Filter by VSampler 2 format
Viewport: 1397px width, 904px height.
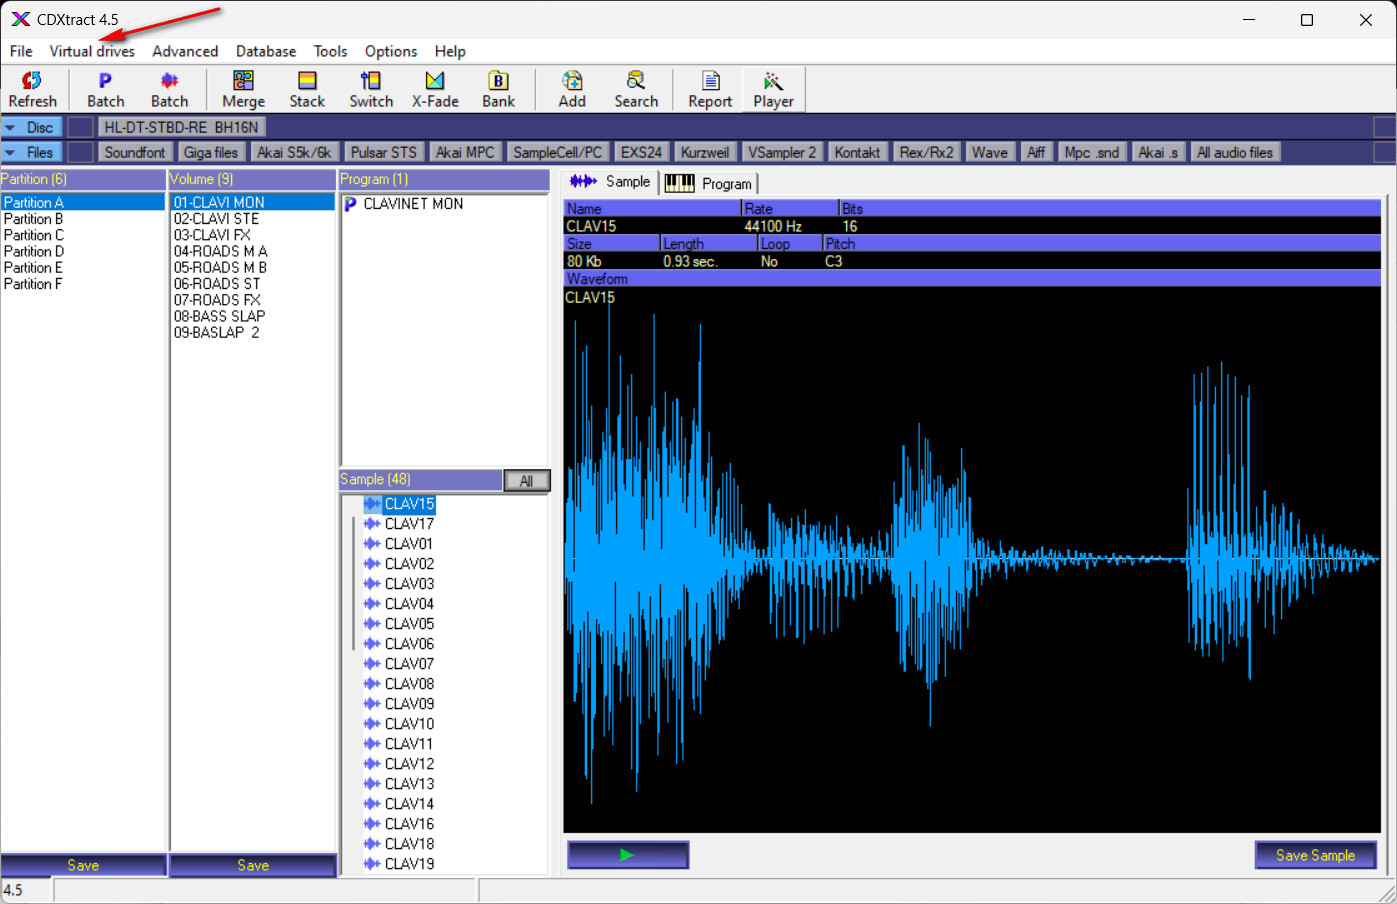782,152
